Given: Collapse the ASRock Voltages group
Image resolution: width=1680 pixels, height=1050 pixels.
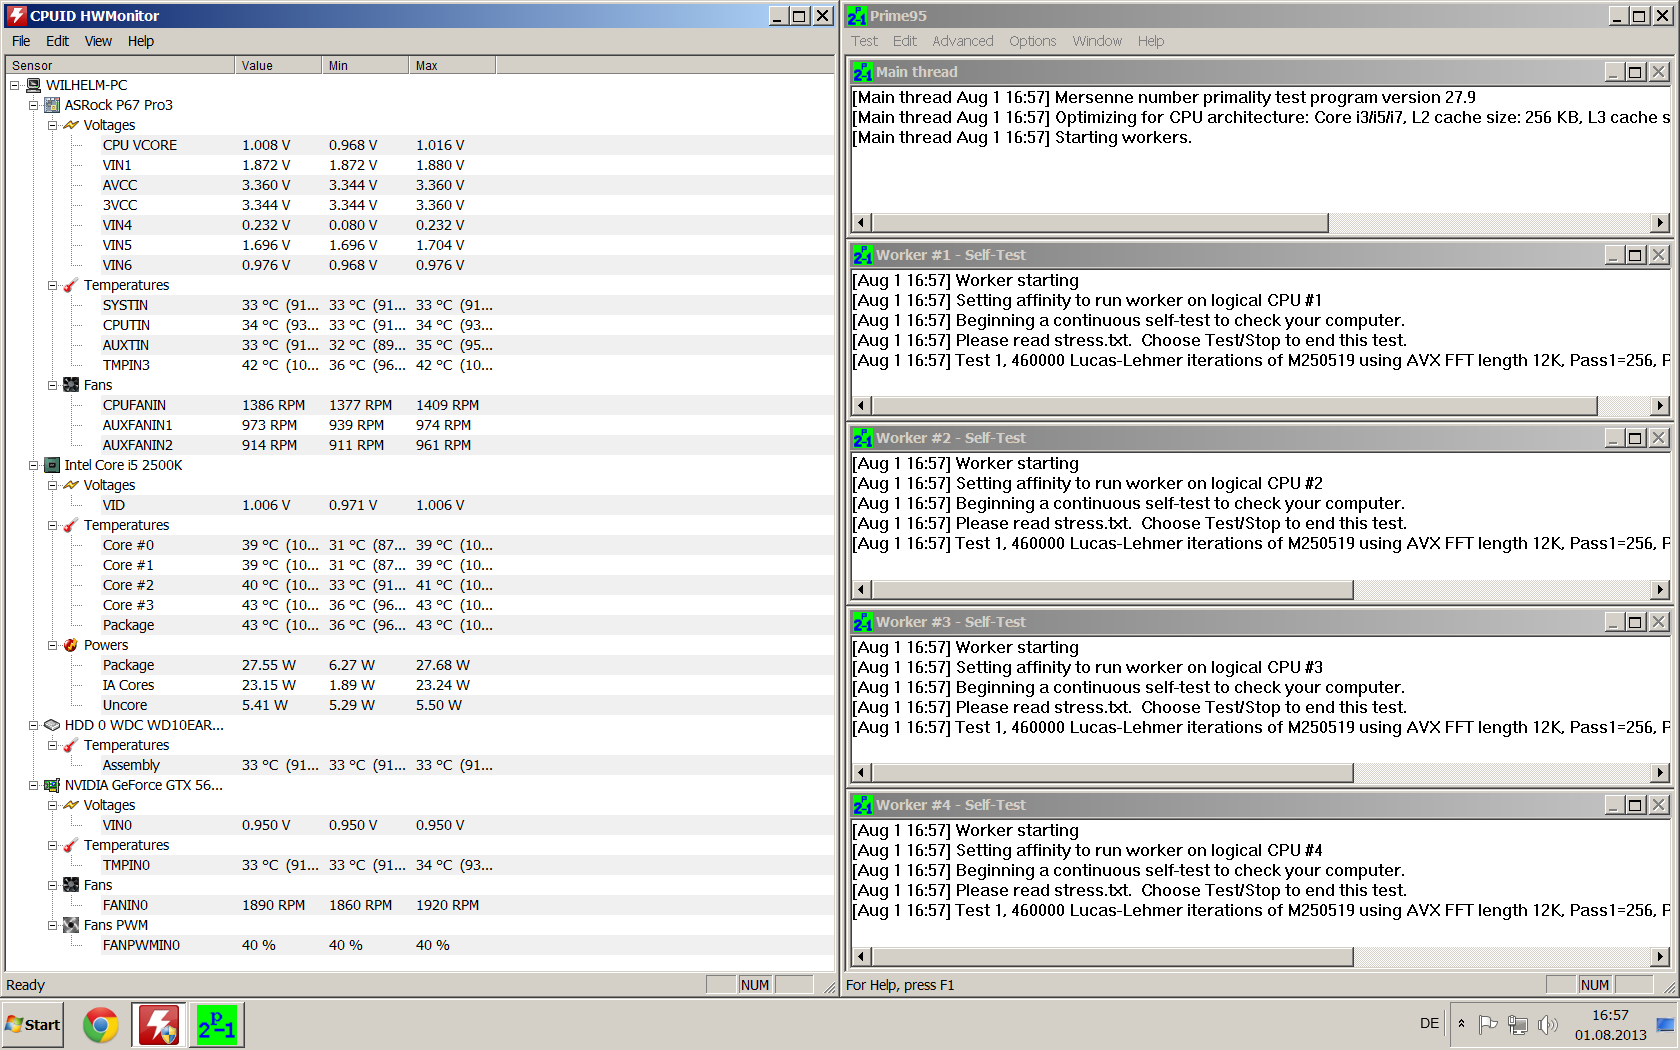Looking at the screenshot, I should click(52, 125).
